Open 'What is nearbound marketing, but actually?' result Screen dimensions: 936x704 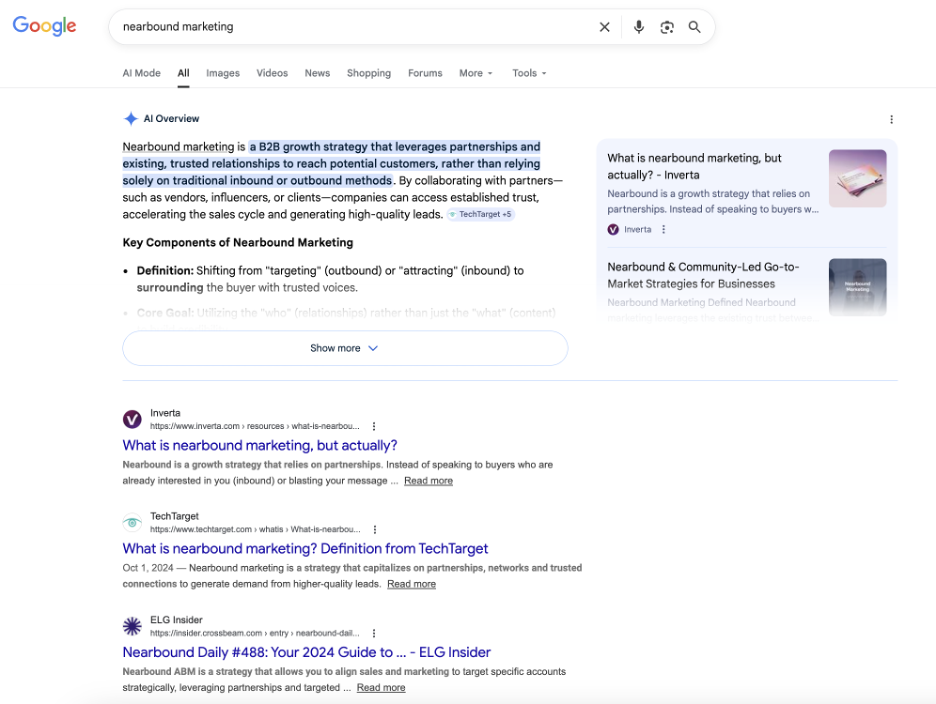(260, 445)
